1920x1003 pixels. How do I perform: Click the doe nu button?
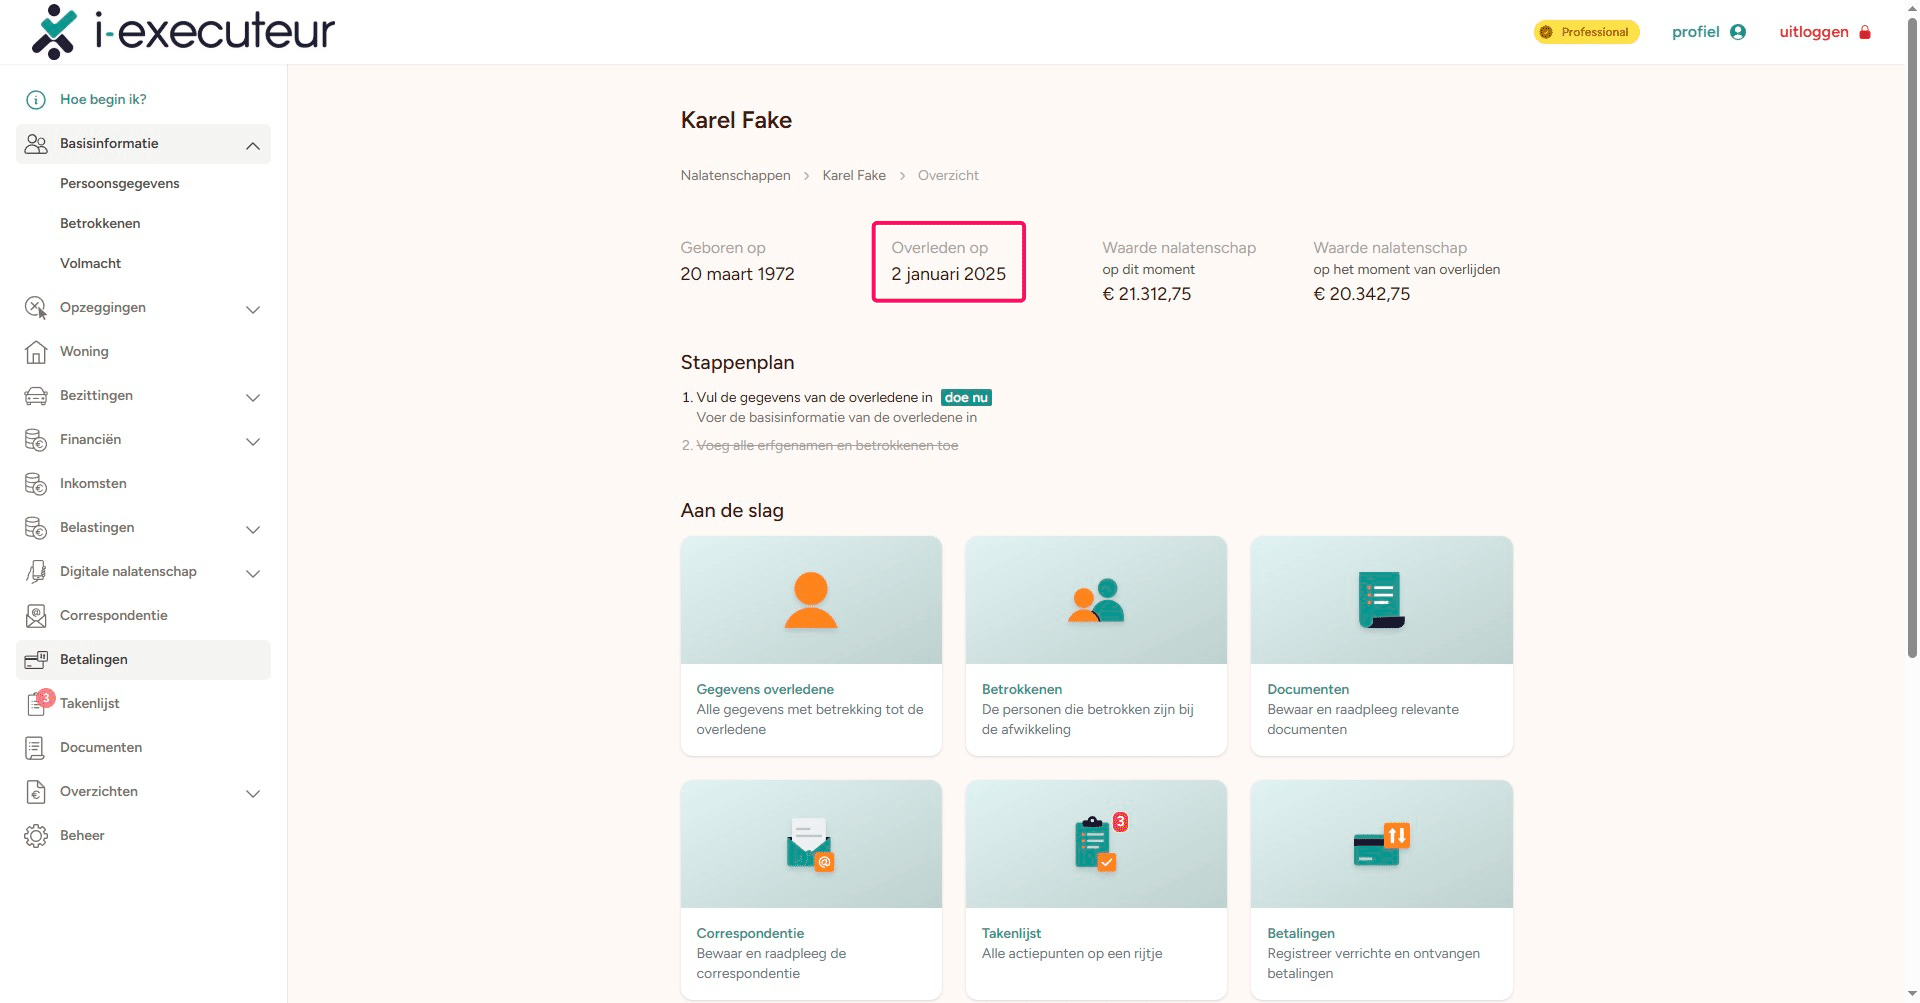click(966, 398)
